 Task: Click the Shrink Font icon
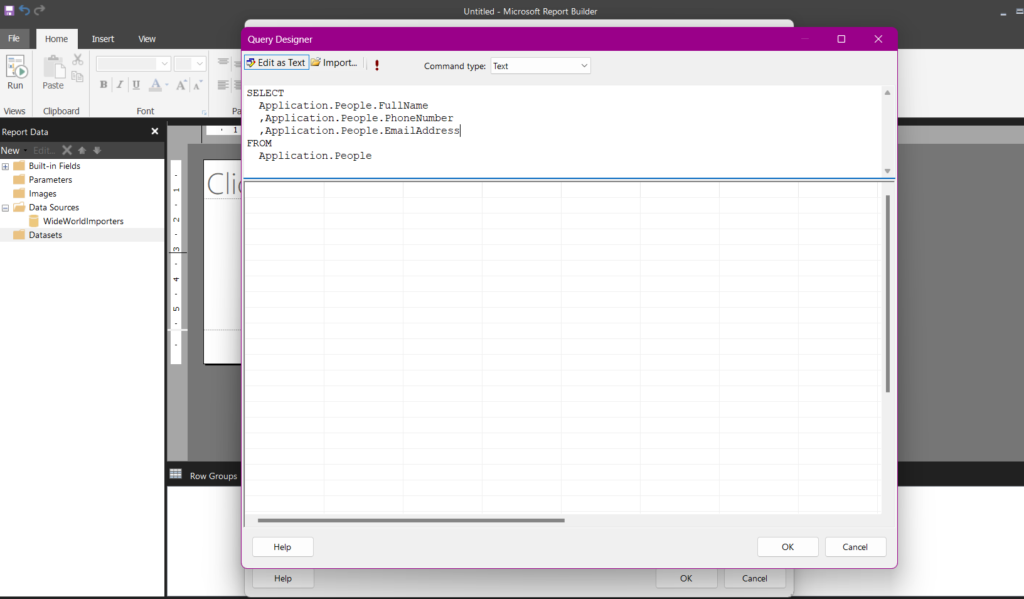197,85
